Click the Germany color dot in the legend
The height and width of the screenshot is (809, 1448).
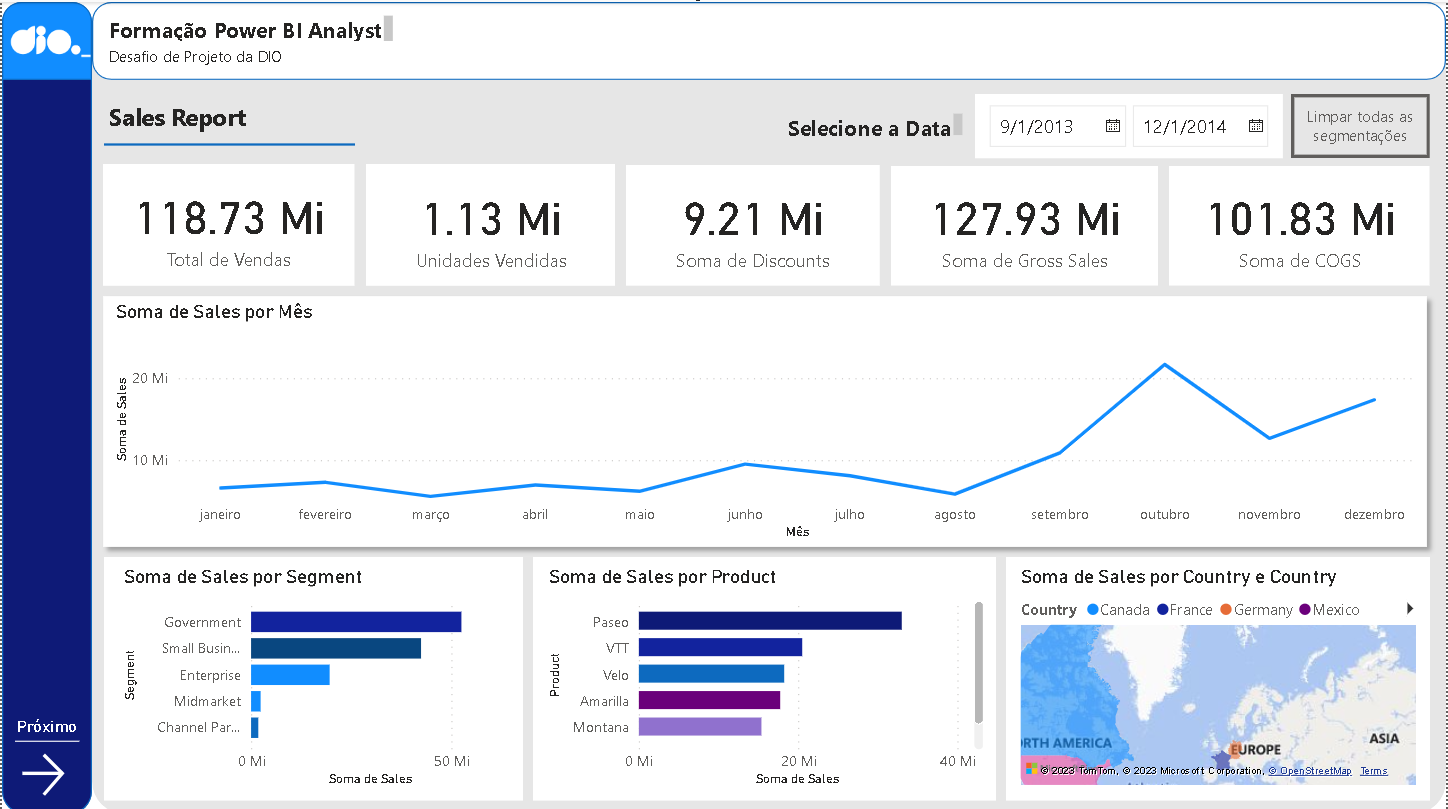click(1225, 608)
